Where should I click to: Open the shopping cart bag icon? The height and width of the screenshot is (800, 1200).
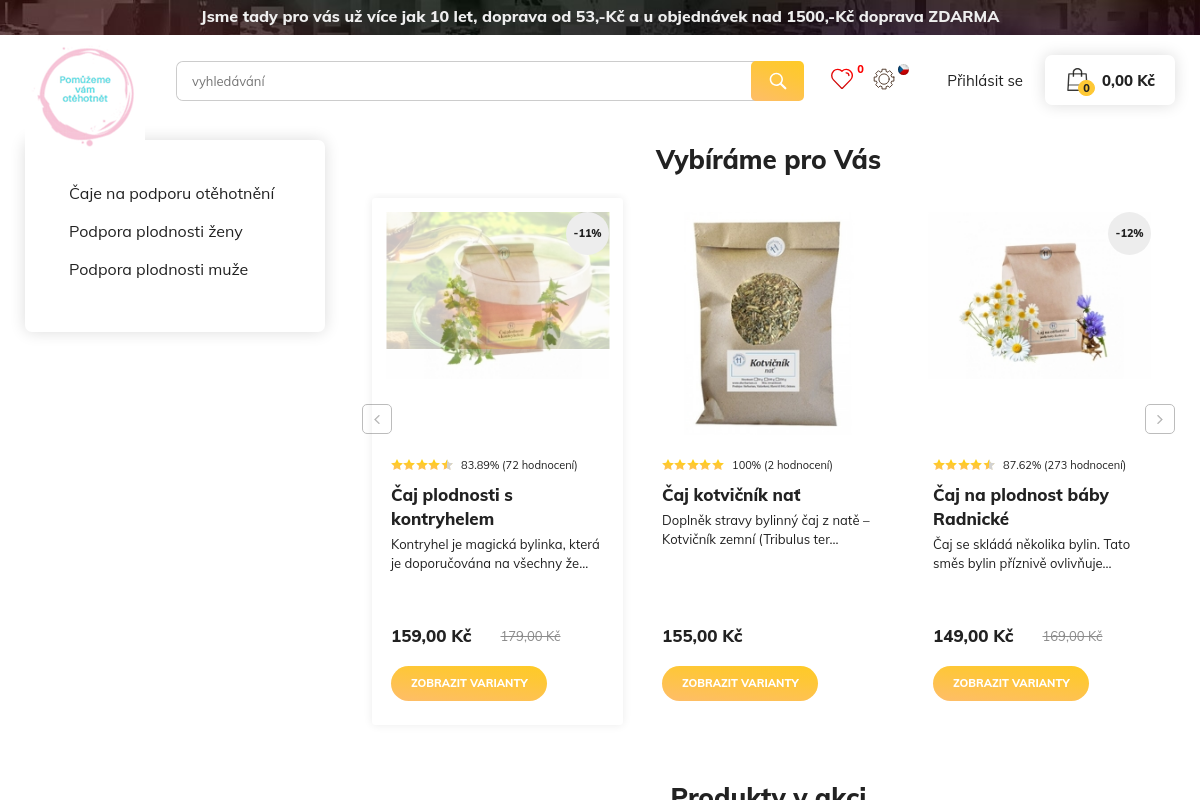pos(1077,80)
